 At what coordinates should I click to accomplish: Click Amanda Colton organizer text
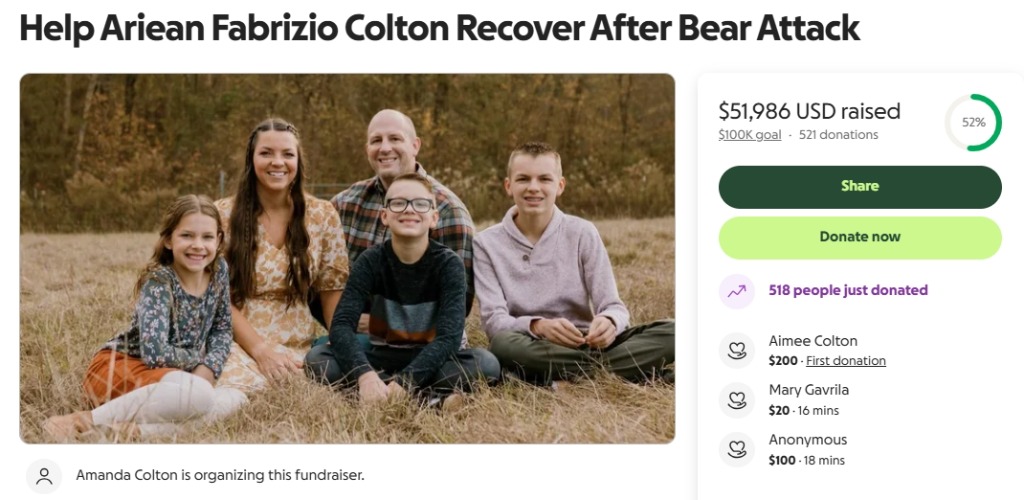220,475
